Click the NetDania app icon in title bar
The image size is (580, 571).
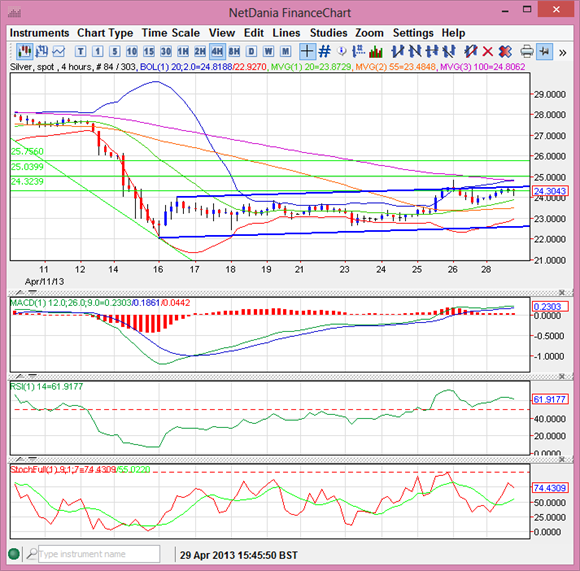pos(14,13)
